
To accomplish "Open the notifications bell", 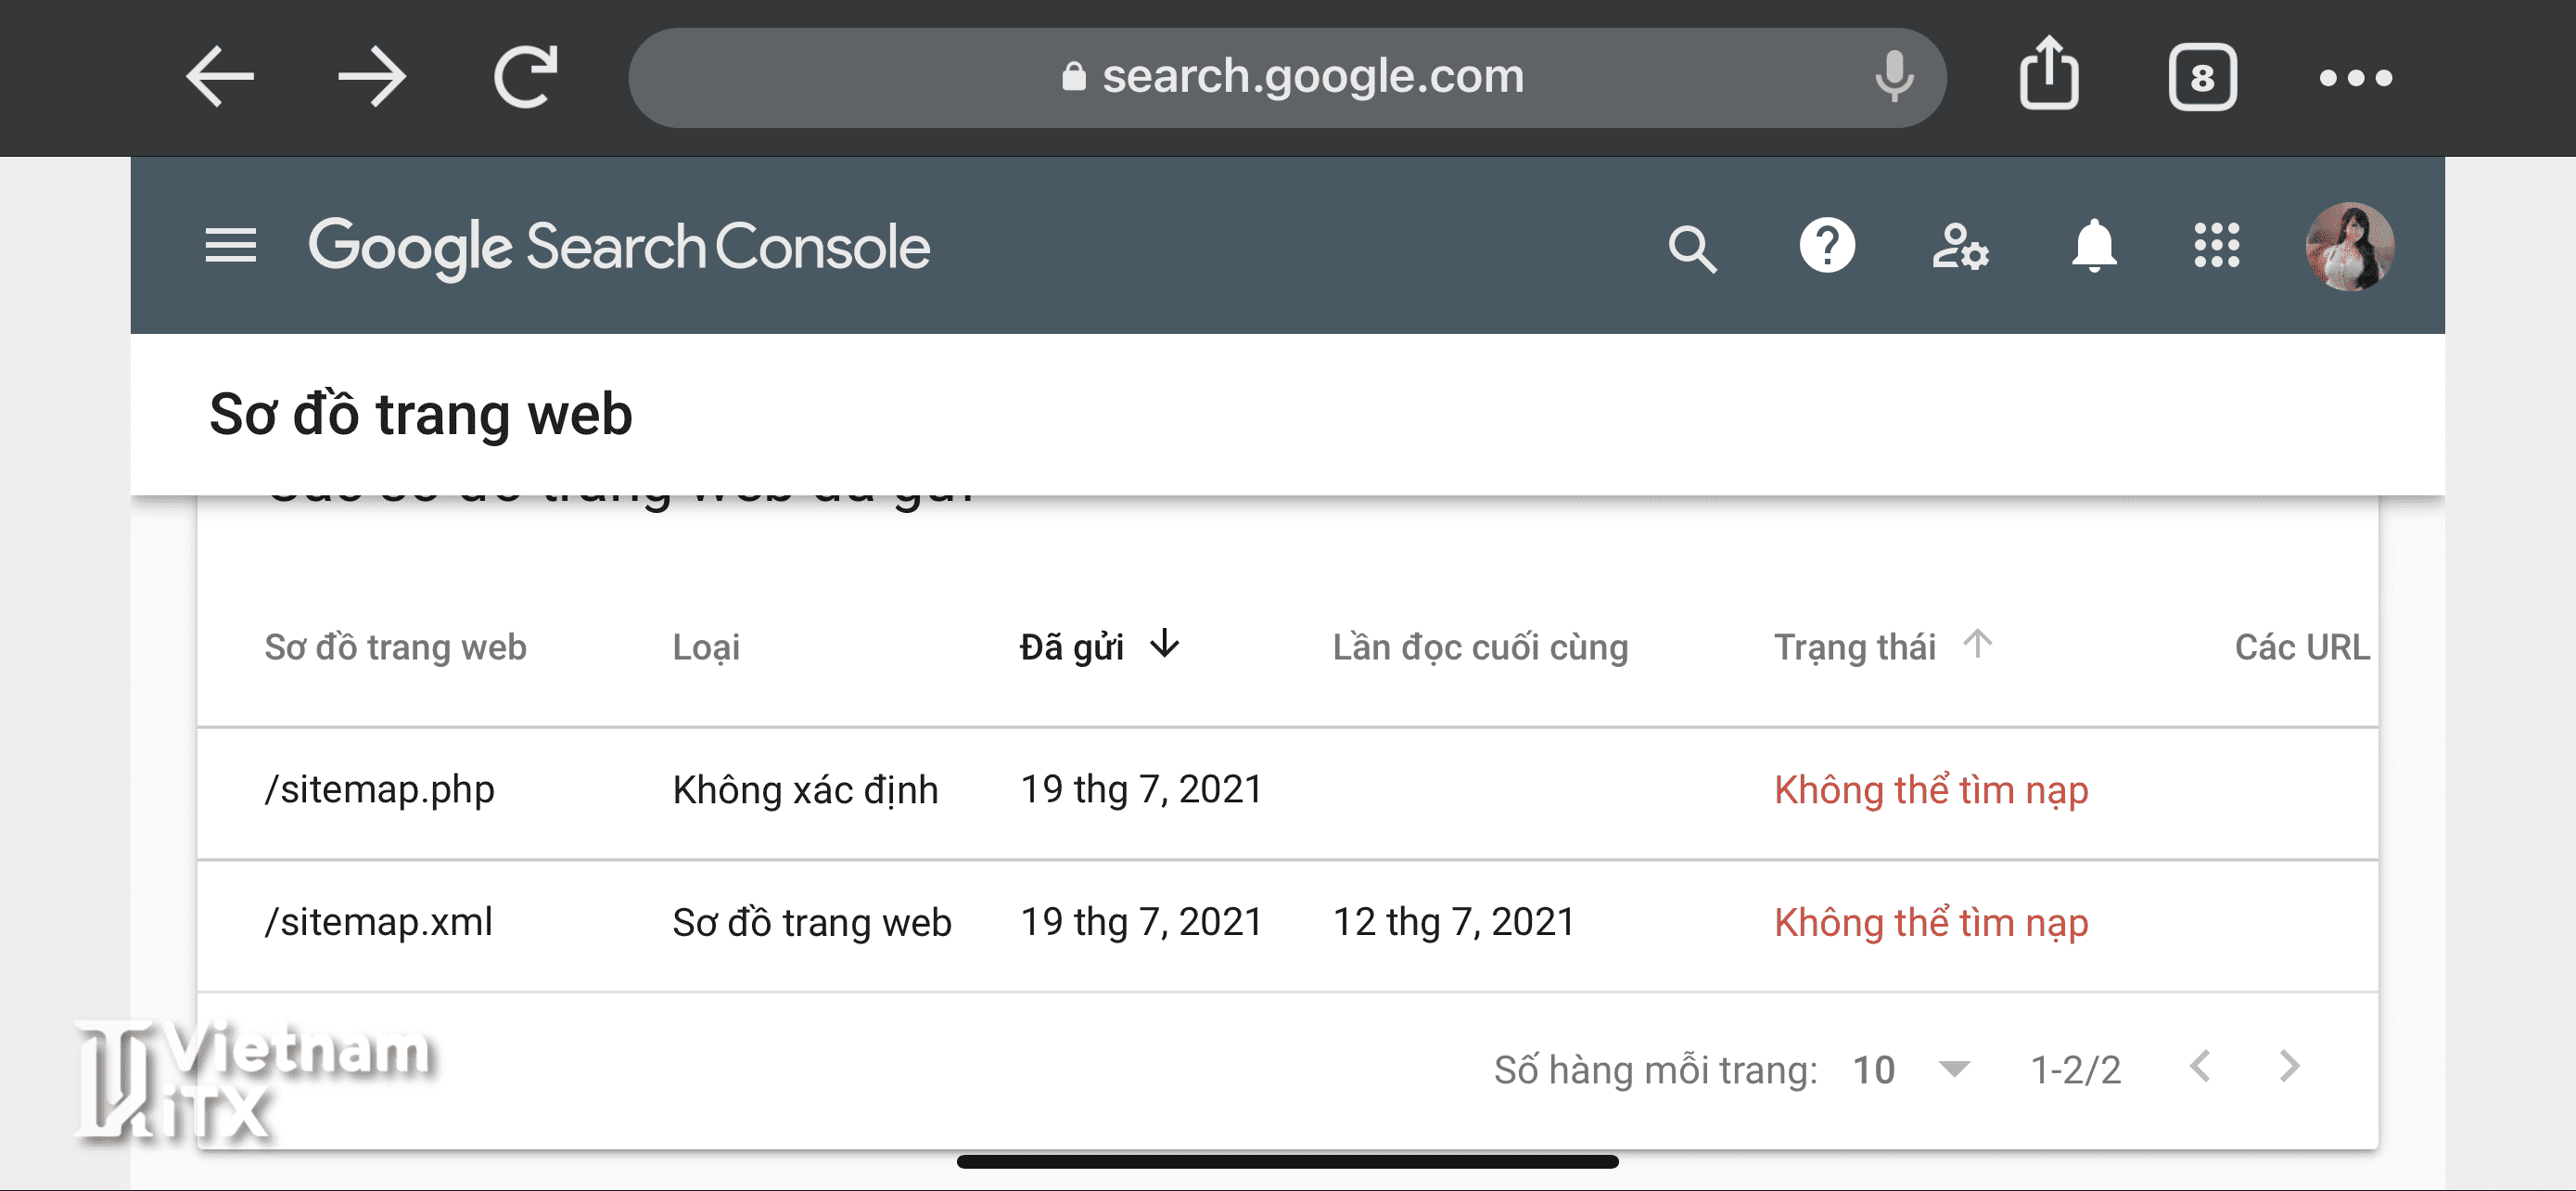I will (2093, 246).
